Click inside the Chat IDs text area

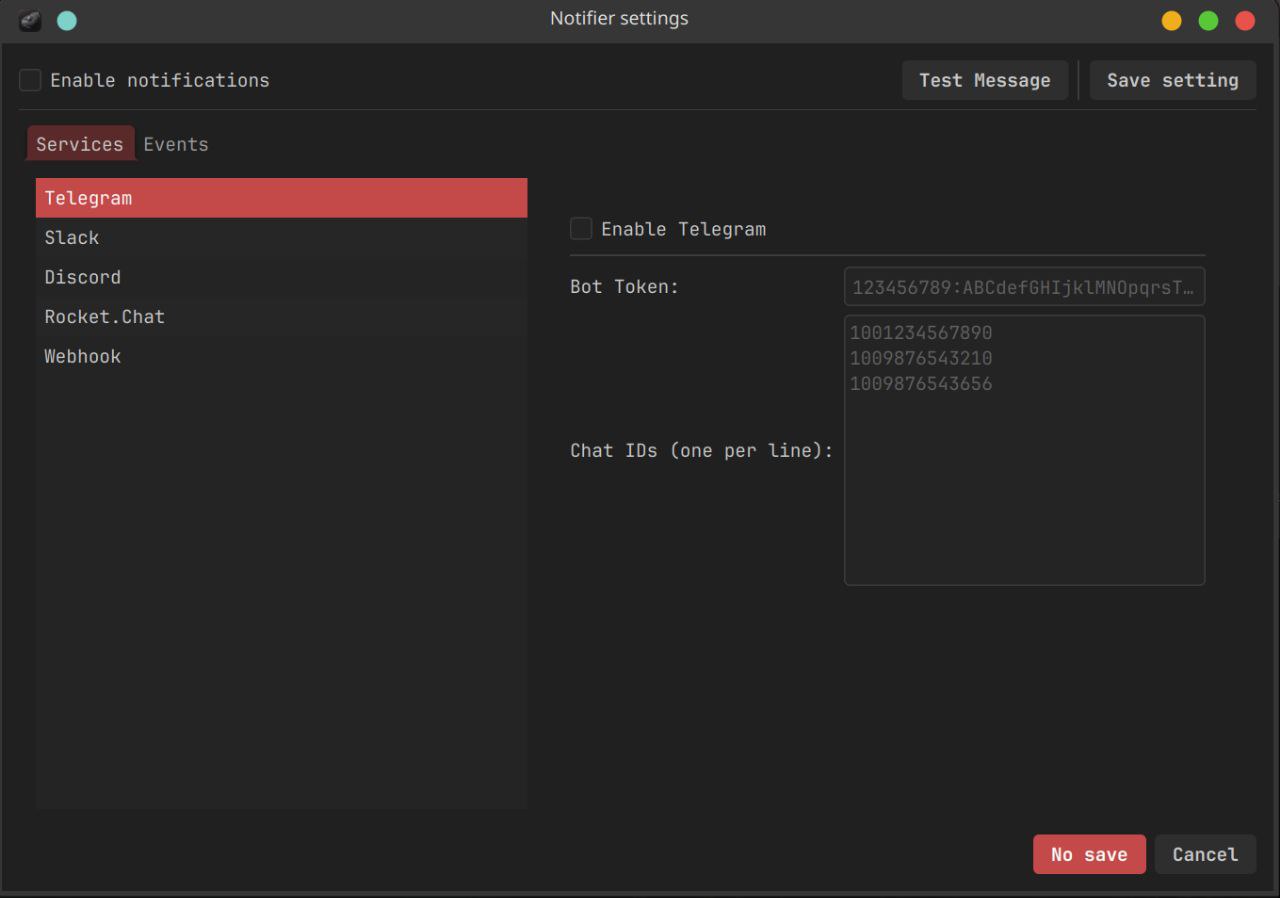(1024, 480)
